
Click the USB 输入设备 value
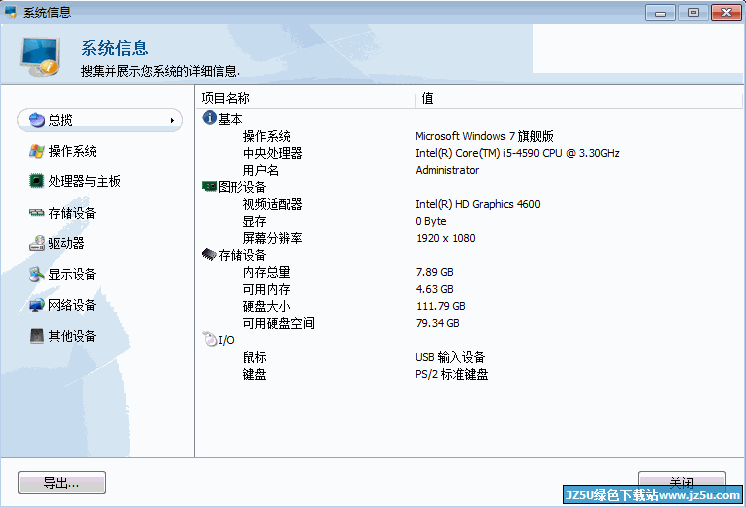tap(450, 357)
